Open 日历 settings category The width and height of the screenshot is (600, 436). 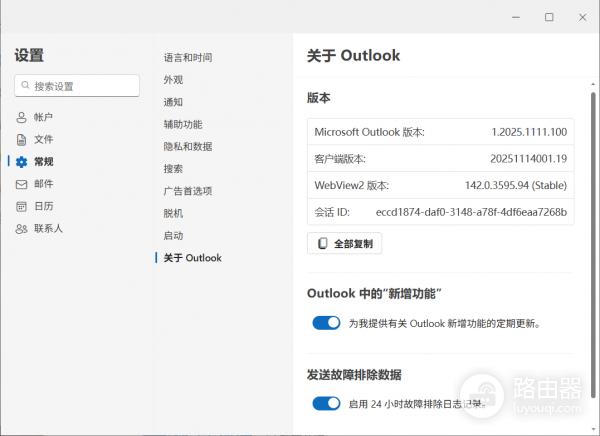[43, 206]
